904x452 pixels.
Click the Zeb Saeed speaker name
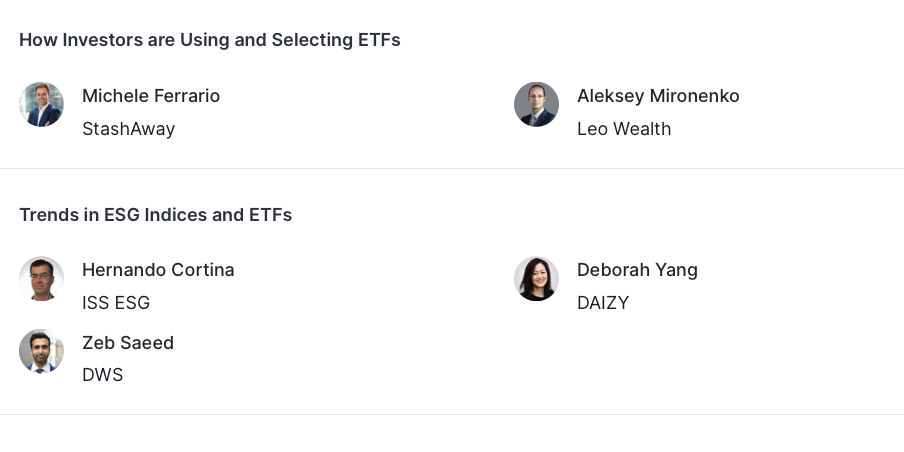point(128,343)
